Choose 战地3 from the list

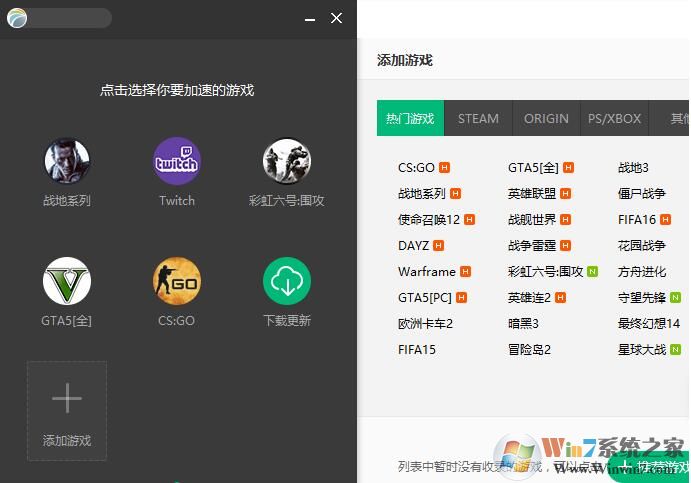pyautogui.click(x=633, y=168)
